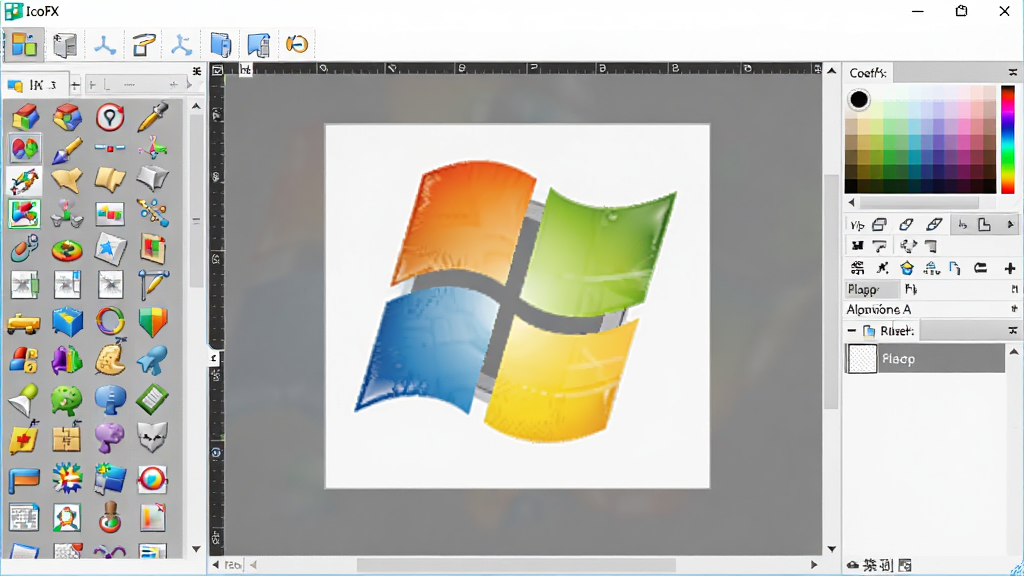This screenshot has height=576, width=1024.
Task: Select the brown stamp tool
Action: coord(110,517)
